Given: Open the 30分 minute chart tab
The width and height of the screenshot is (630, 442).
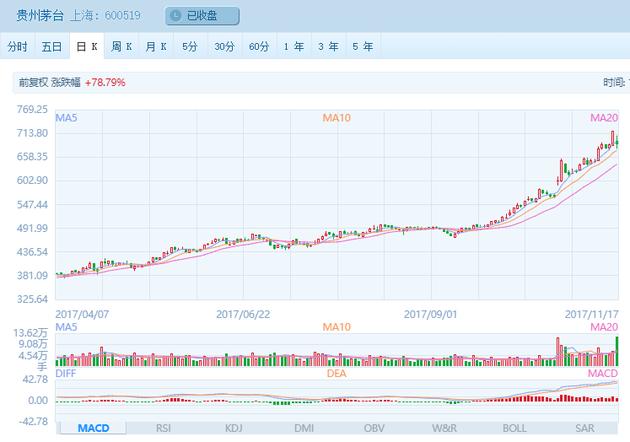Looking at the screenshot, I should tap(224, 47).
